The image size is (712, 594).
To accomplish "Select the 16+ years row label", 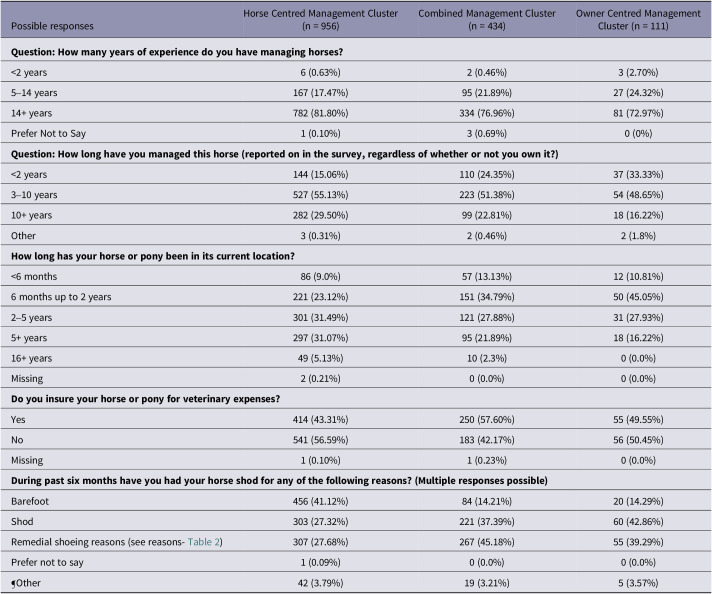I will click(x=31, y=358).
